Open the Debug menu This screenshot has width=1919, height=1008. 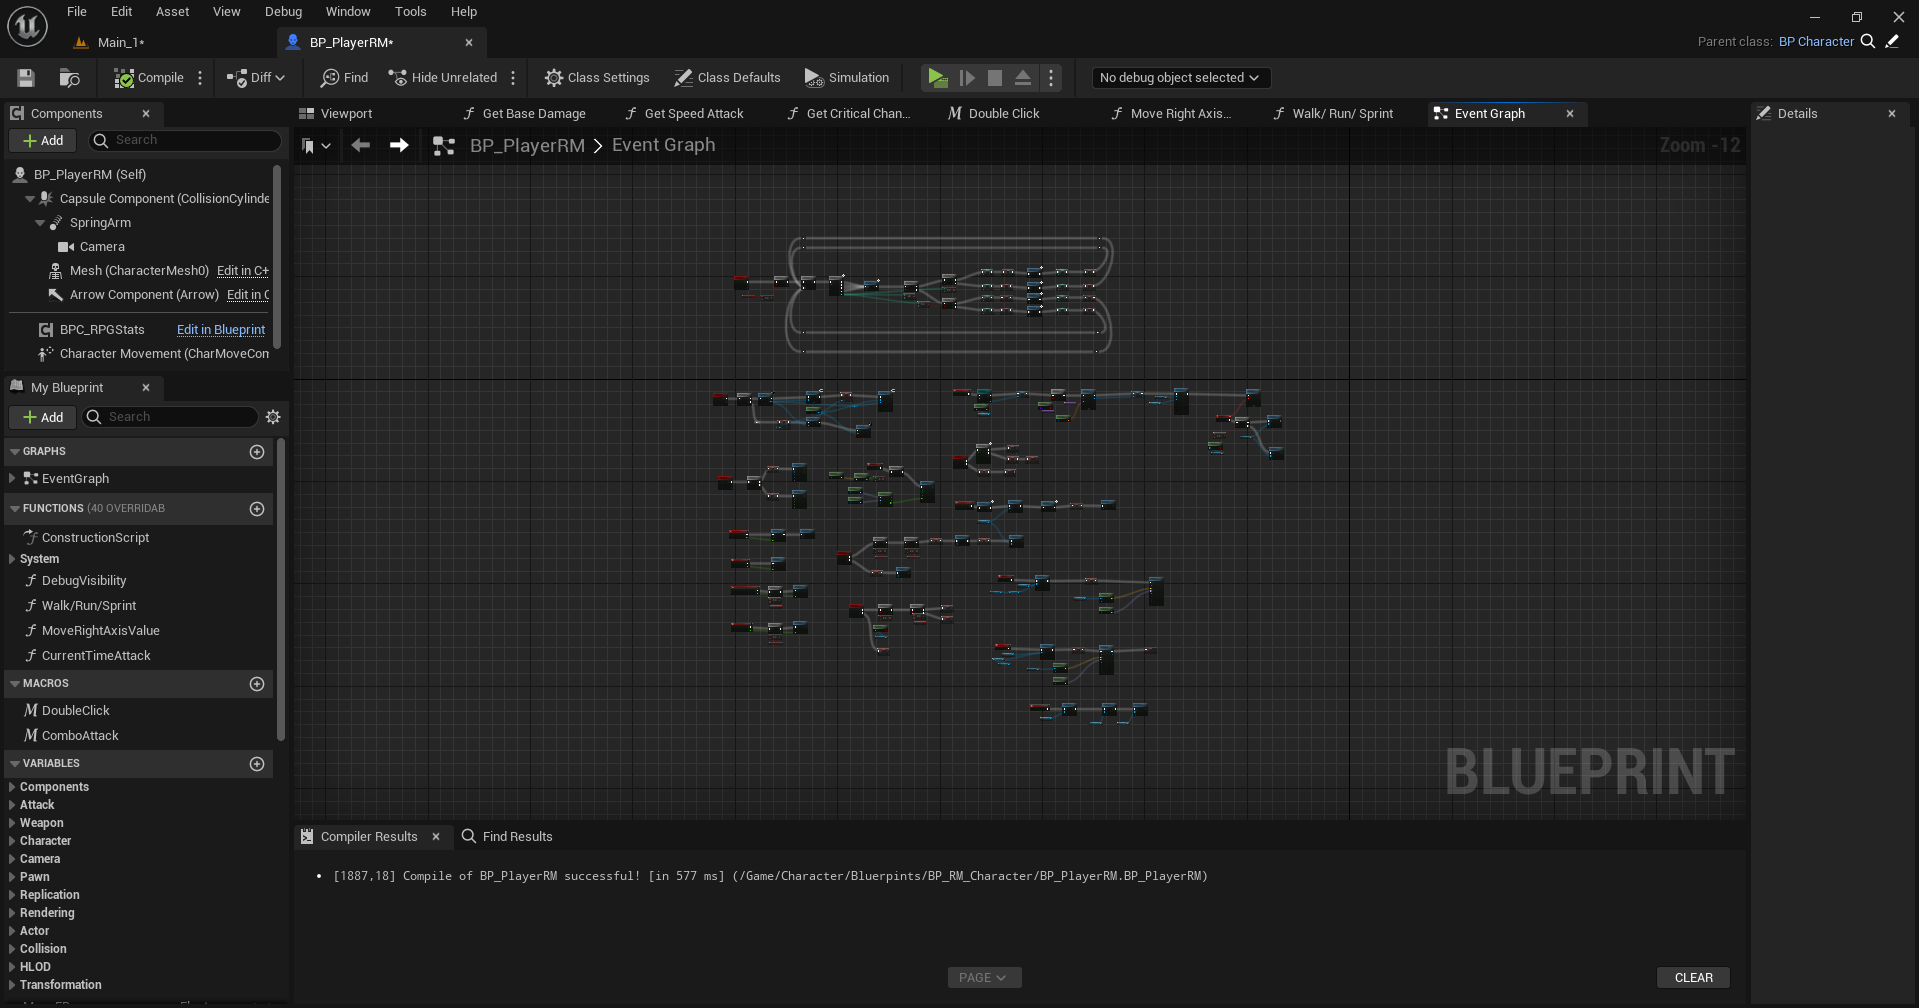[x=283, y=12]
